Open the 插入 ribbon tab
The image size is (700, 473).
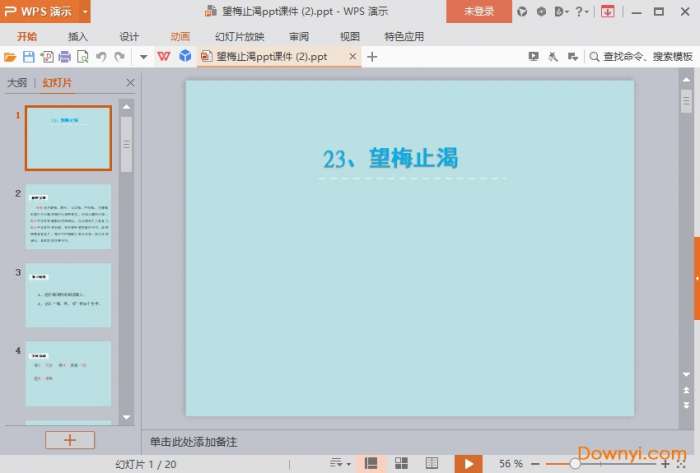click(78, 37)
